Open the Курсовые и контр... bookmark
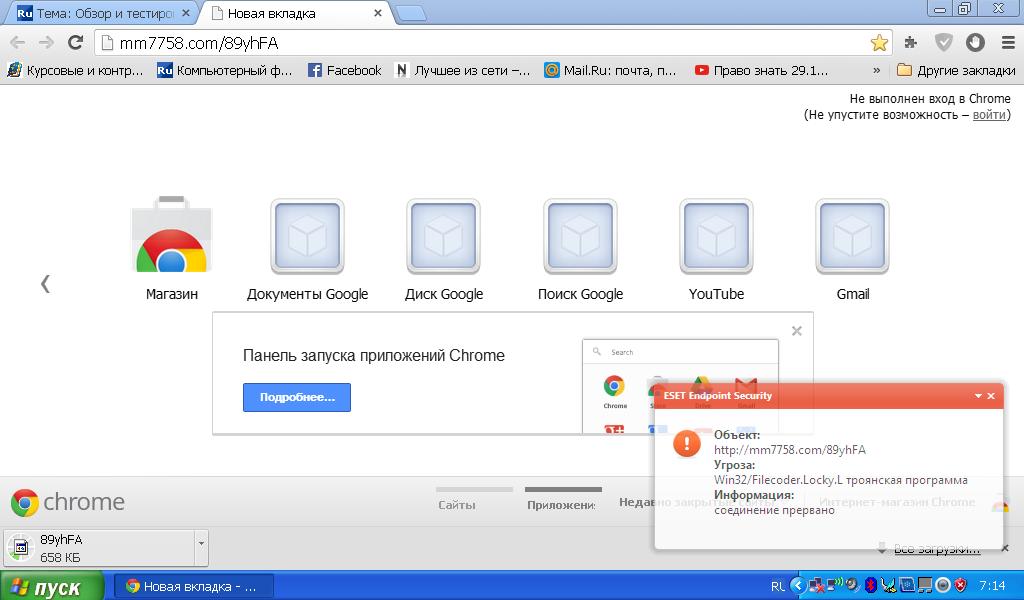The height and width of the screenshot is (600, 1024). 75,71
